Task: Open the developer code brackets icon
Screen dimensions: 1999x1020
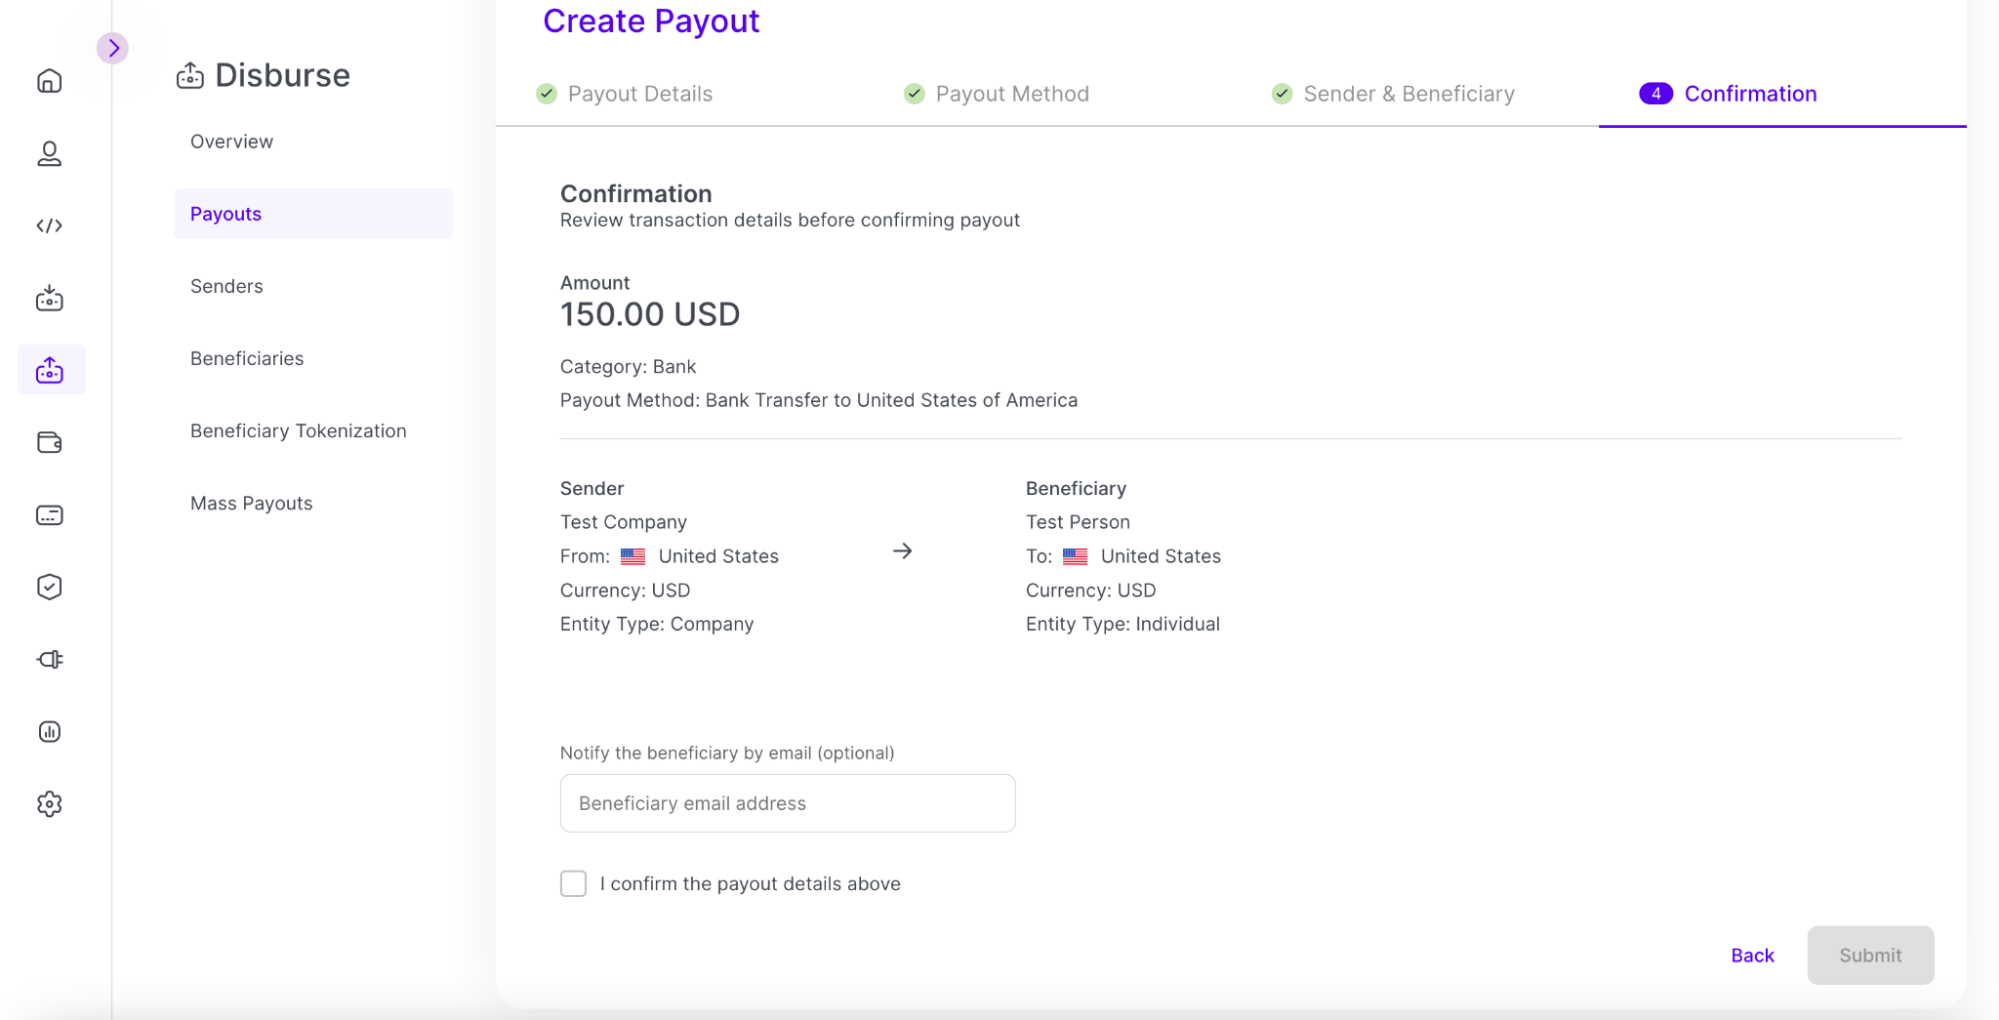Action: tap(49, 226)
